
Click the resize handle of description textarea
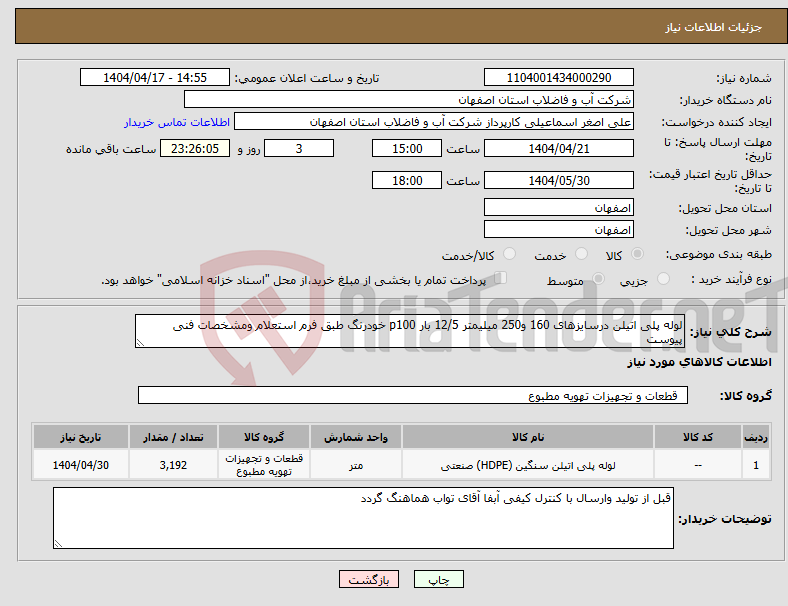point(140,343)
